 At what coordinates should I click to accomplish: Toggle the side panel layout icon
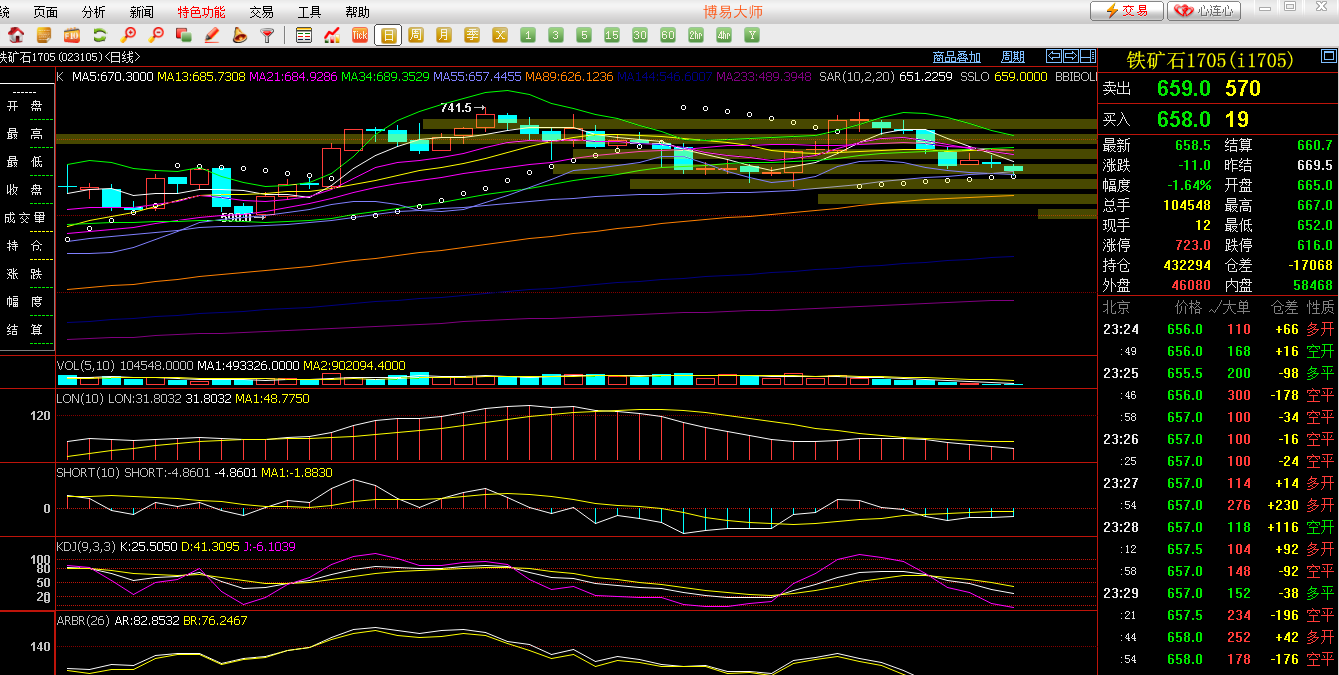click(x=1088, y=56)
